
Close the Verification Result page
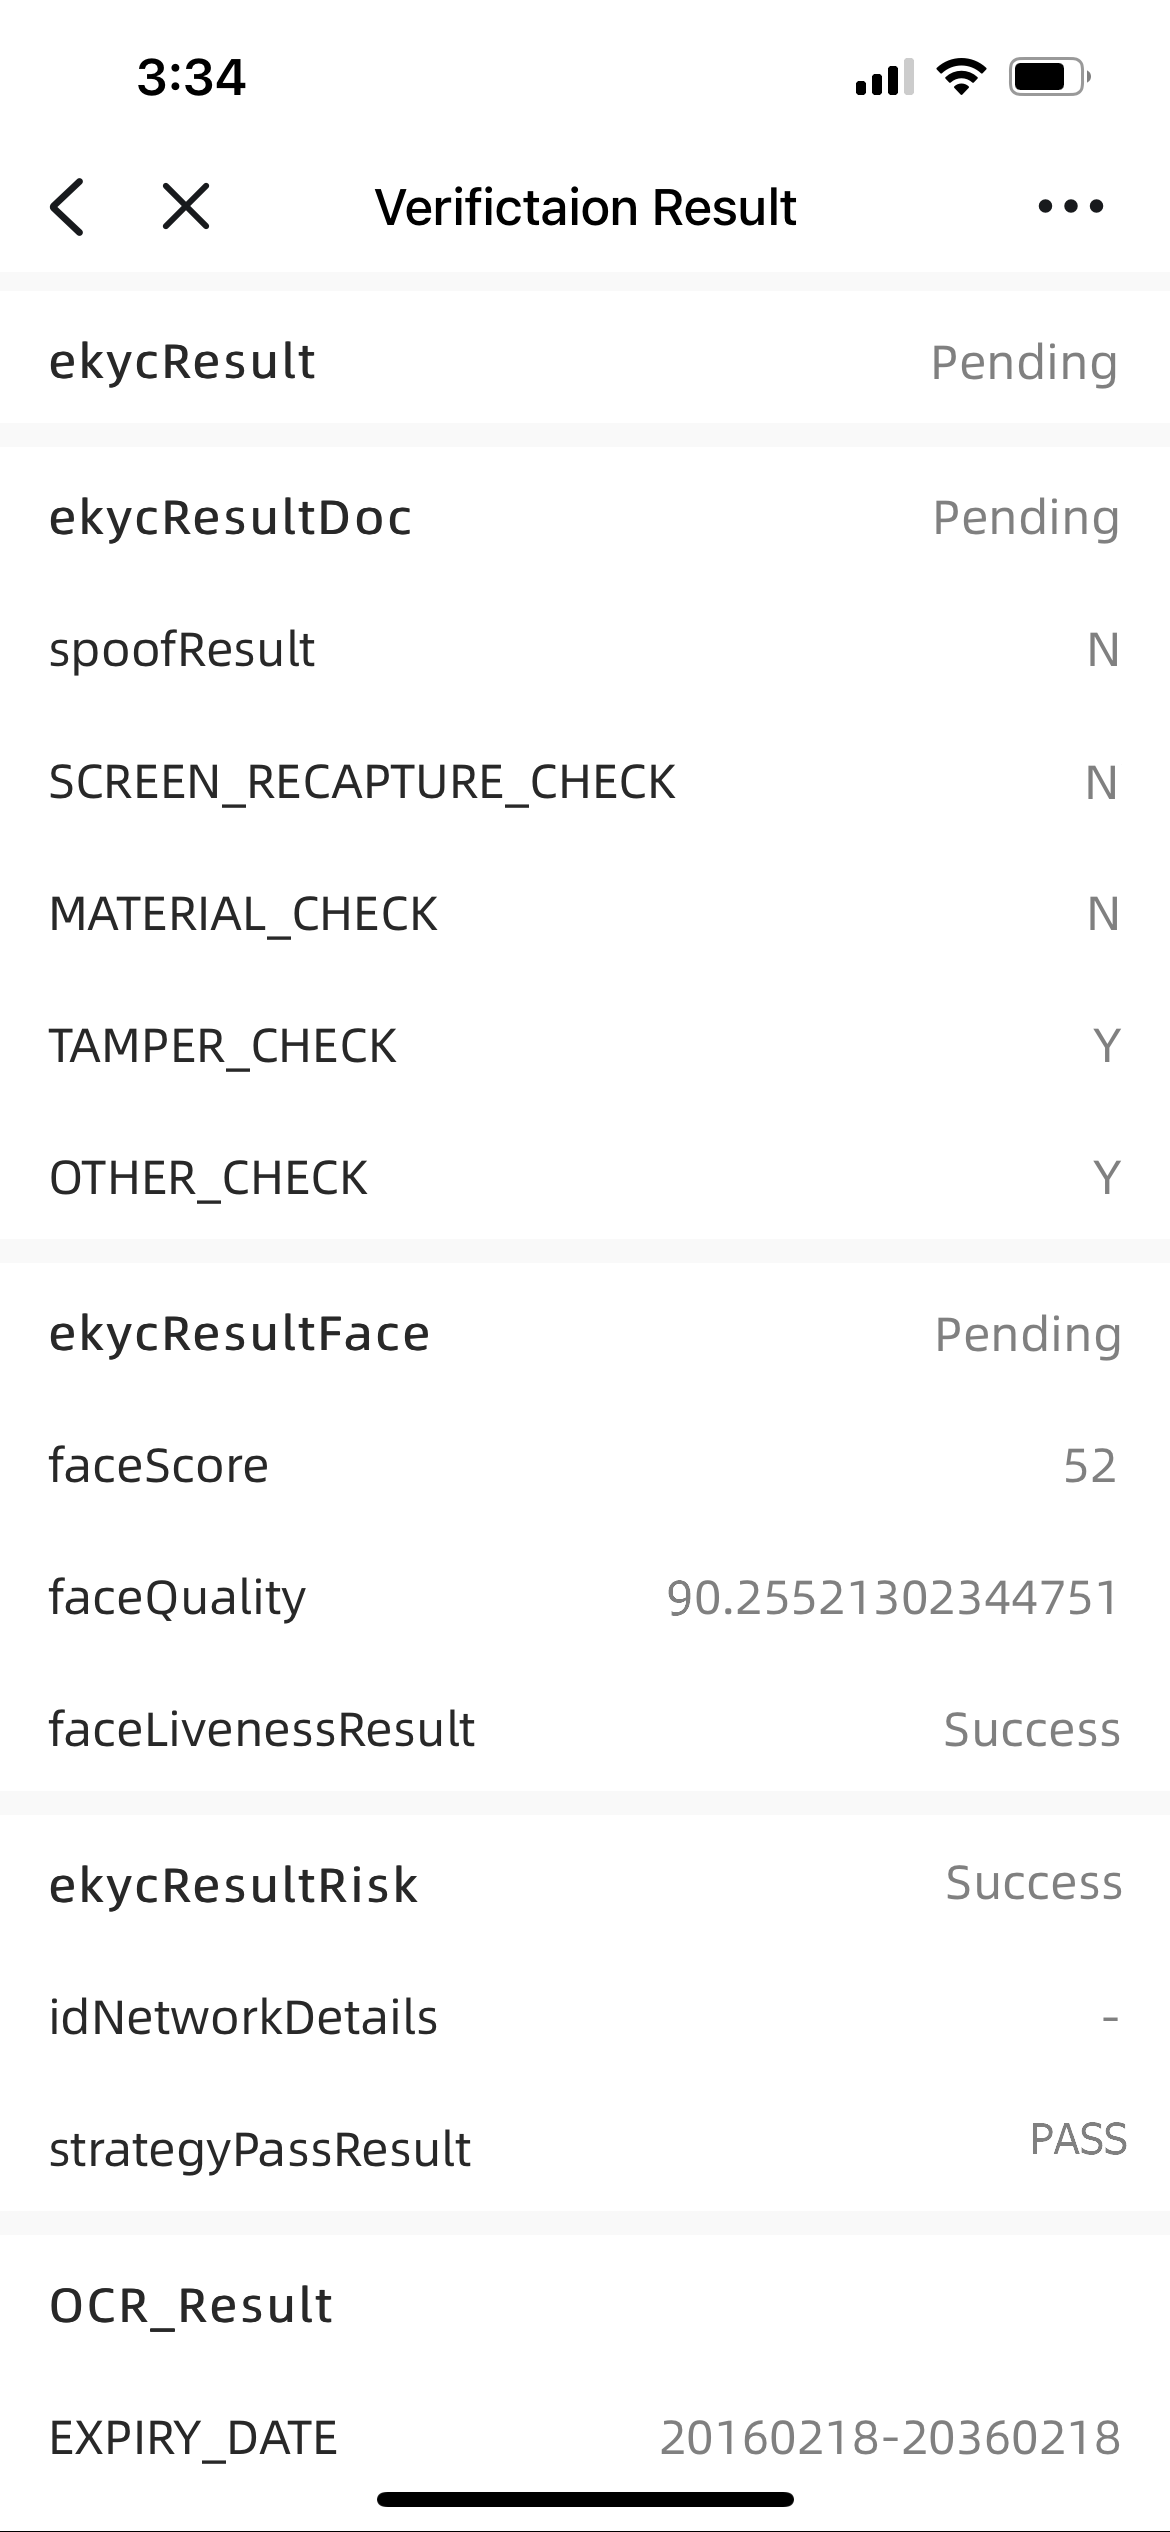(x=186, y=207)
